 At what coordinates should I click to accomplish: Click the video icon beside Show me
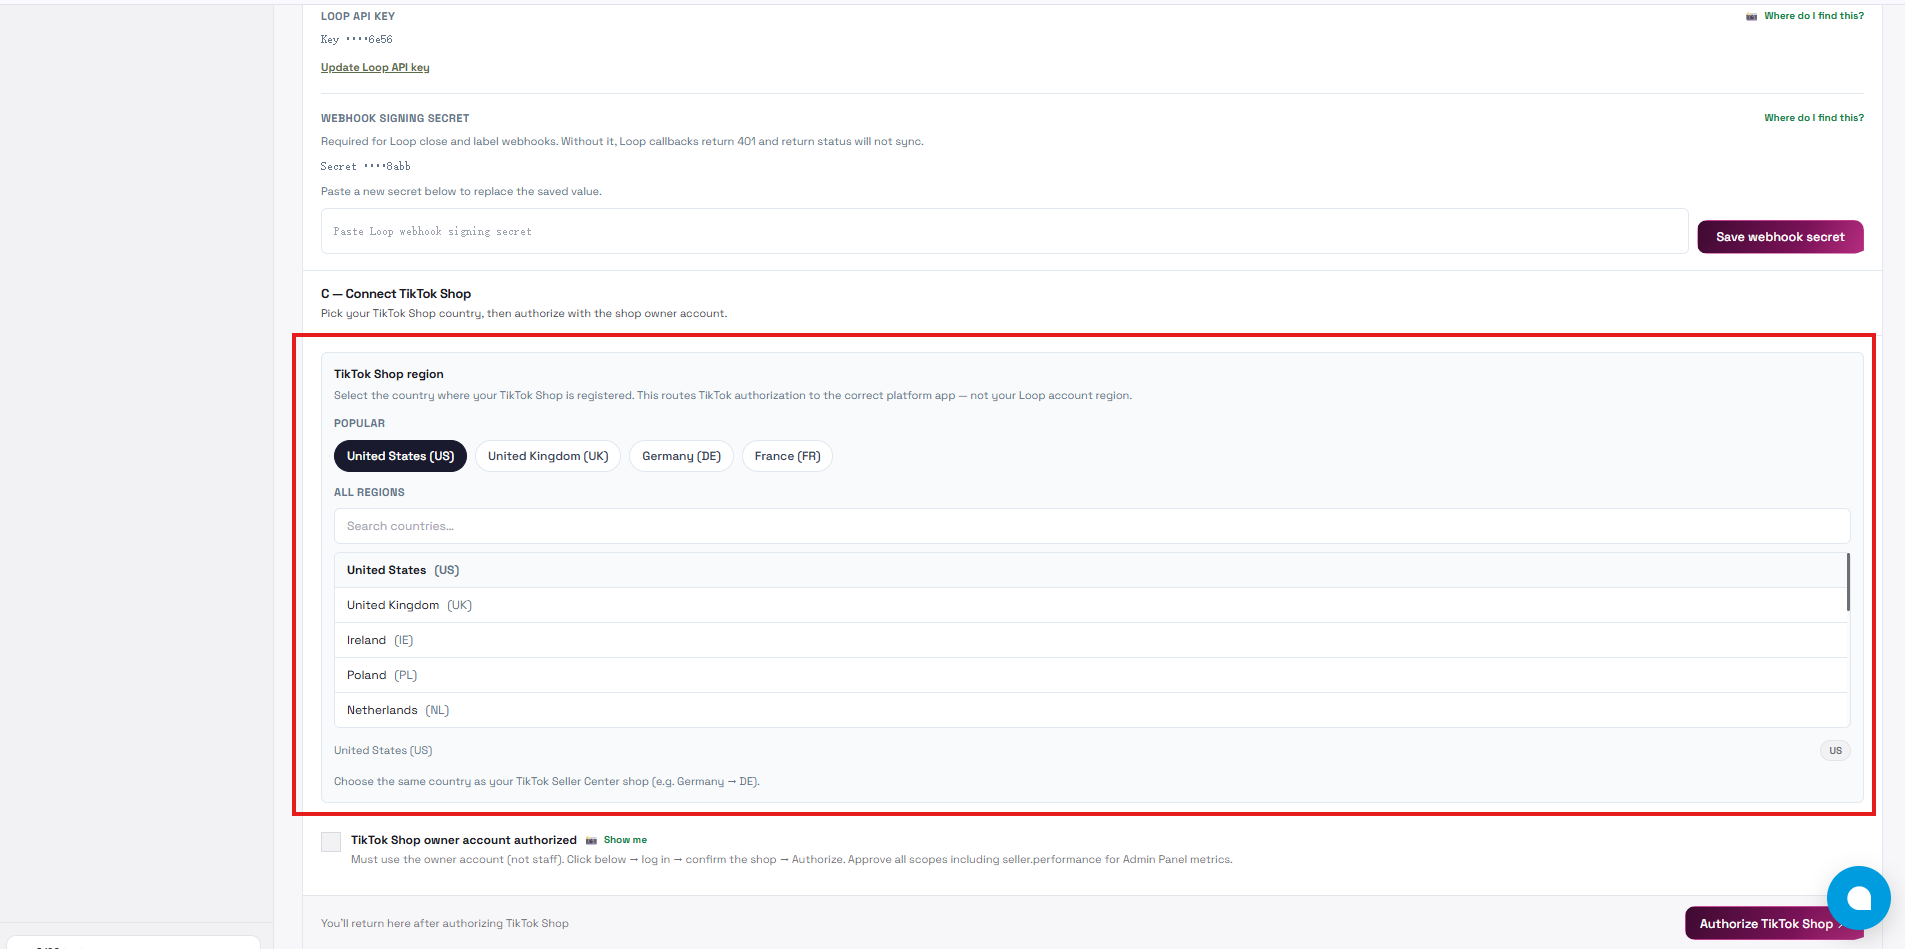point(591,841)
